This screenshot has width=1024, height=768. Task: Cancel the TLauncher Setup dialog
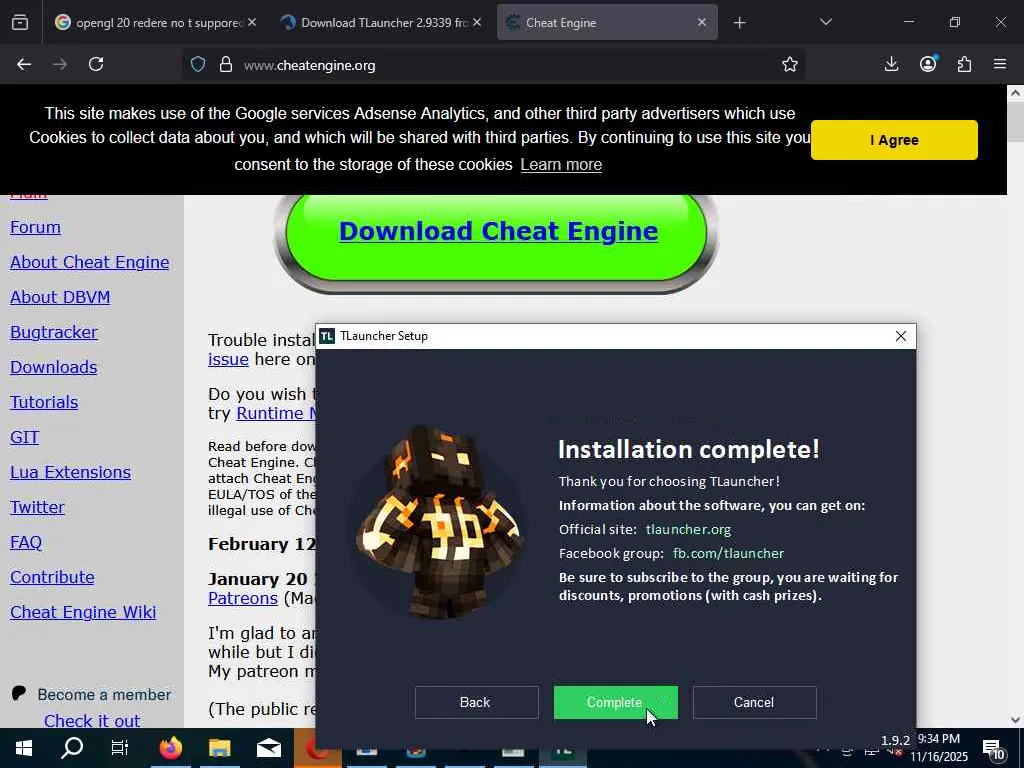[754, 702]
